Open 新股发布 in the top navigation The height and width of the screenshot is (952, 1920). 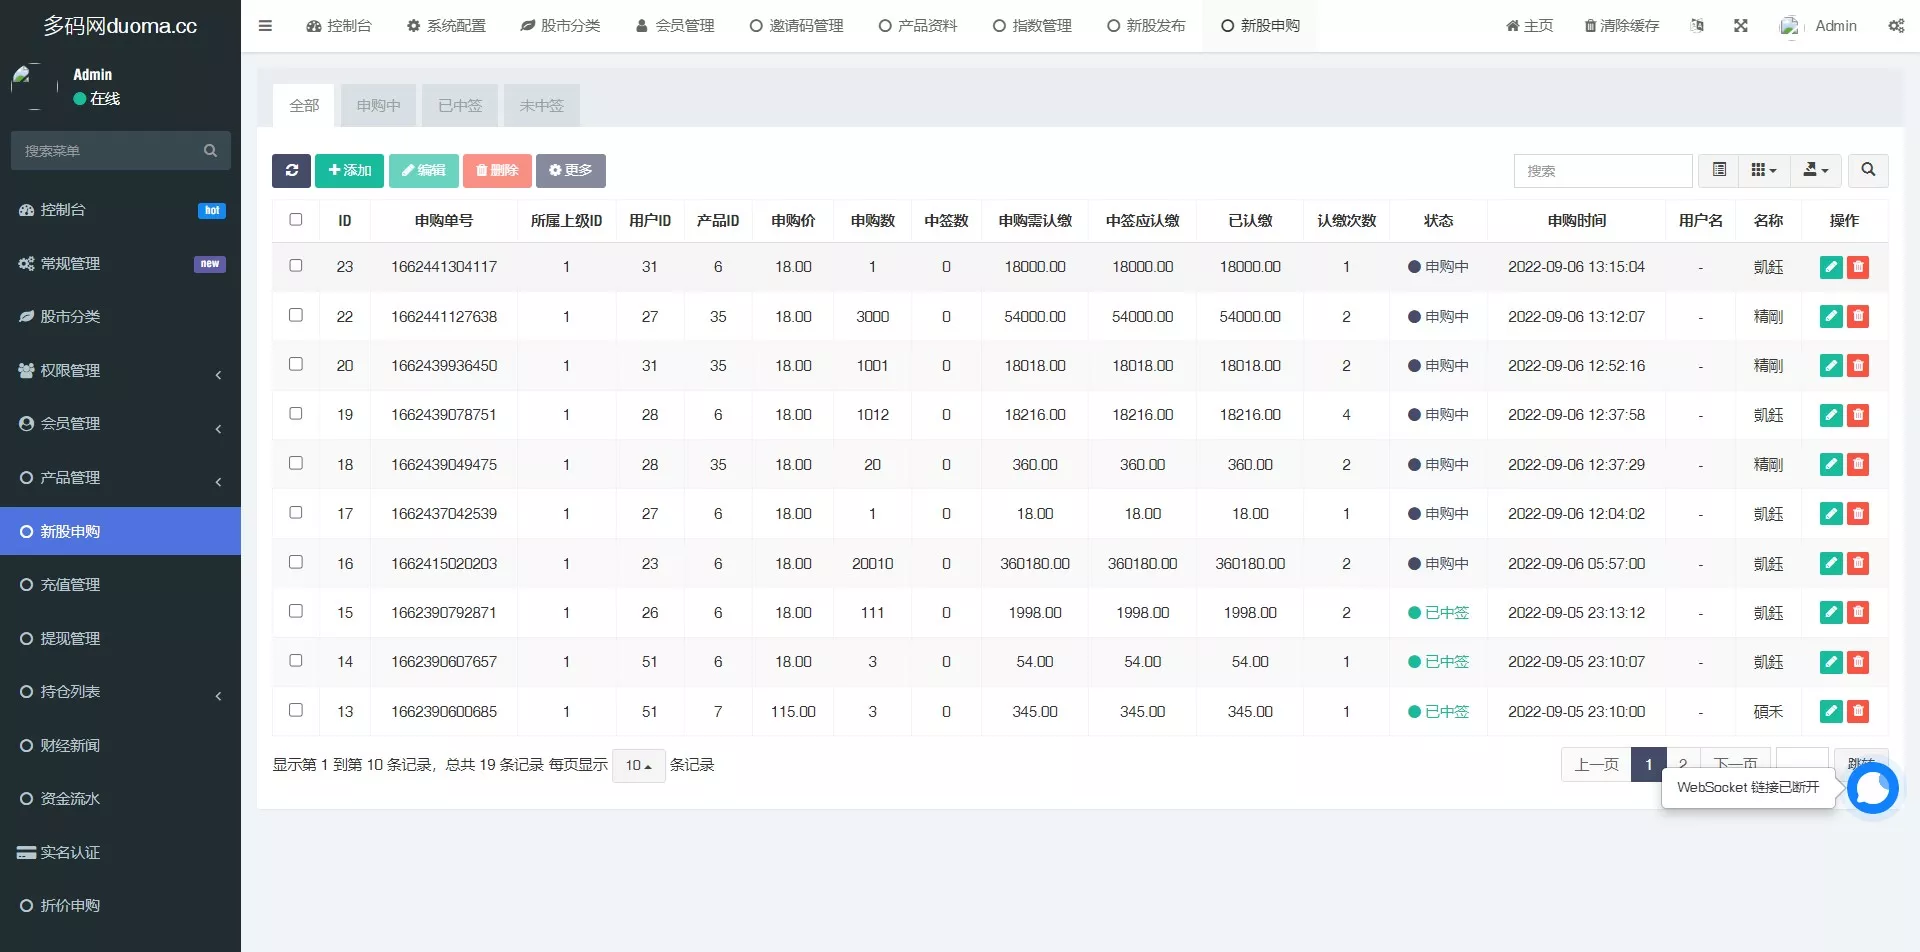point(1146,26)
